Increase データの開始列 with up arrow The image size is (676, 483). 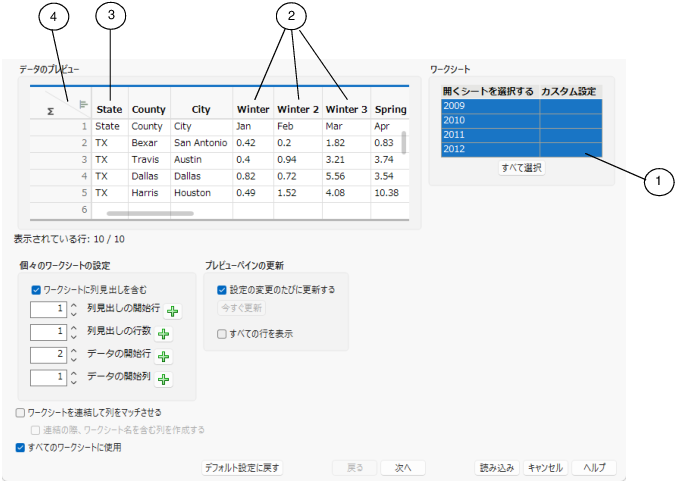[74, 374]
